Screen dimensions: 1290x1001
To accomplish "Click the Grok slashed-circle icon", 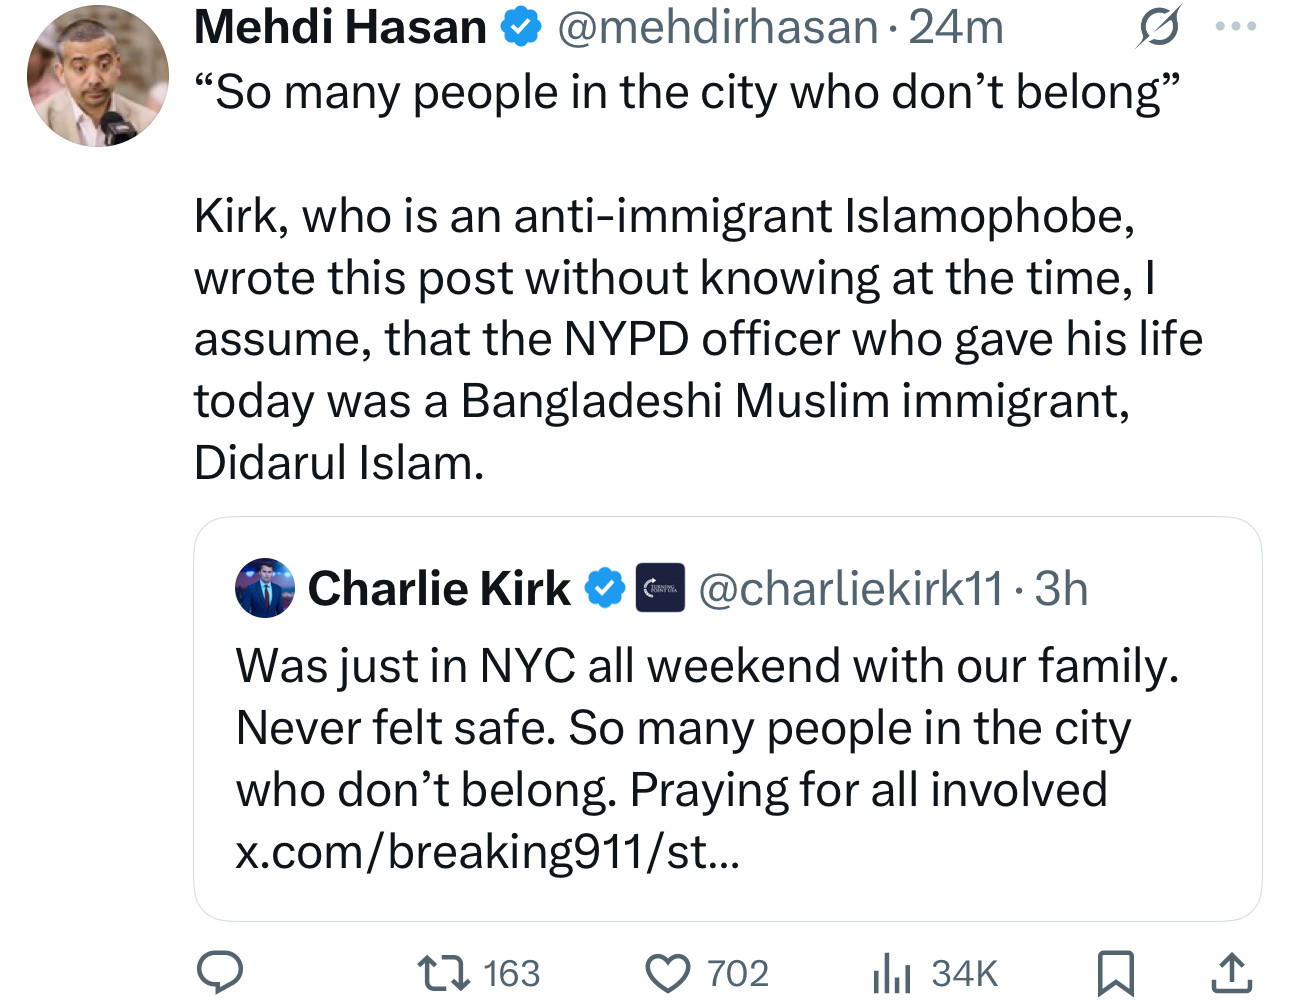I will (1158, 27).
